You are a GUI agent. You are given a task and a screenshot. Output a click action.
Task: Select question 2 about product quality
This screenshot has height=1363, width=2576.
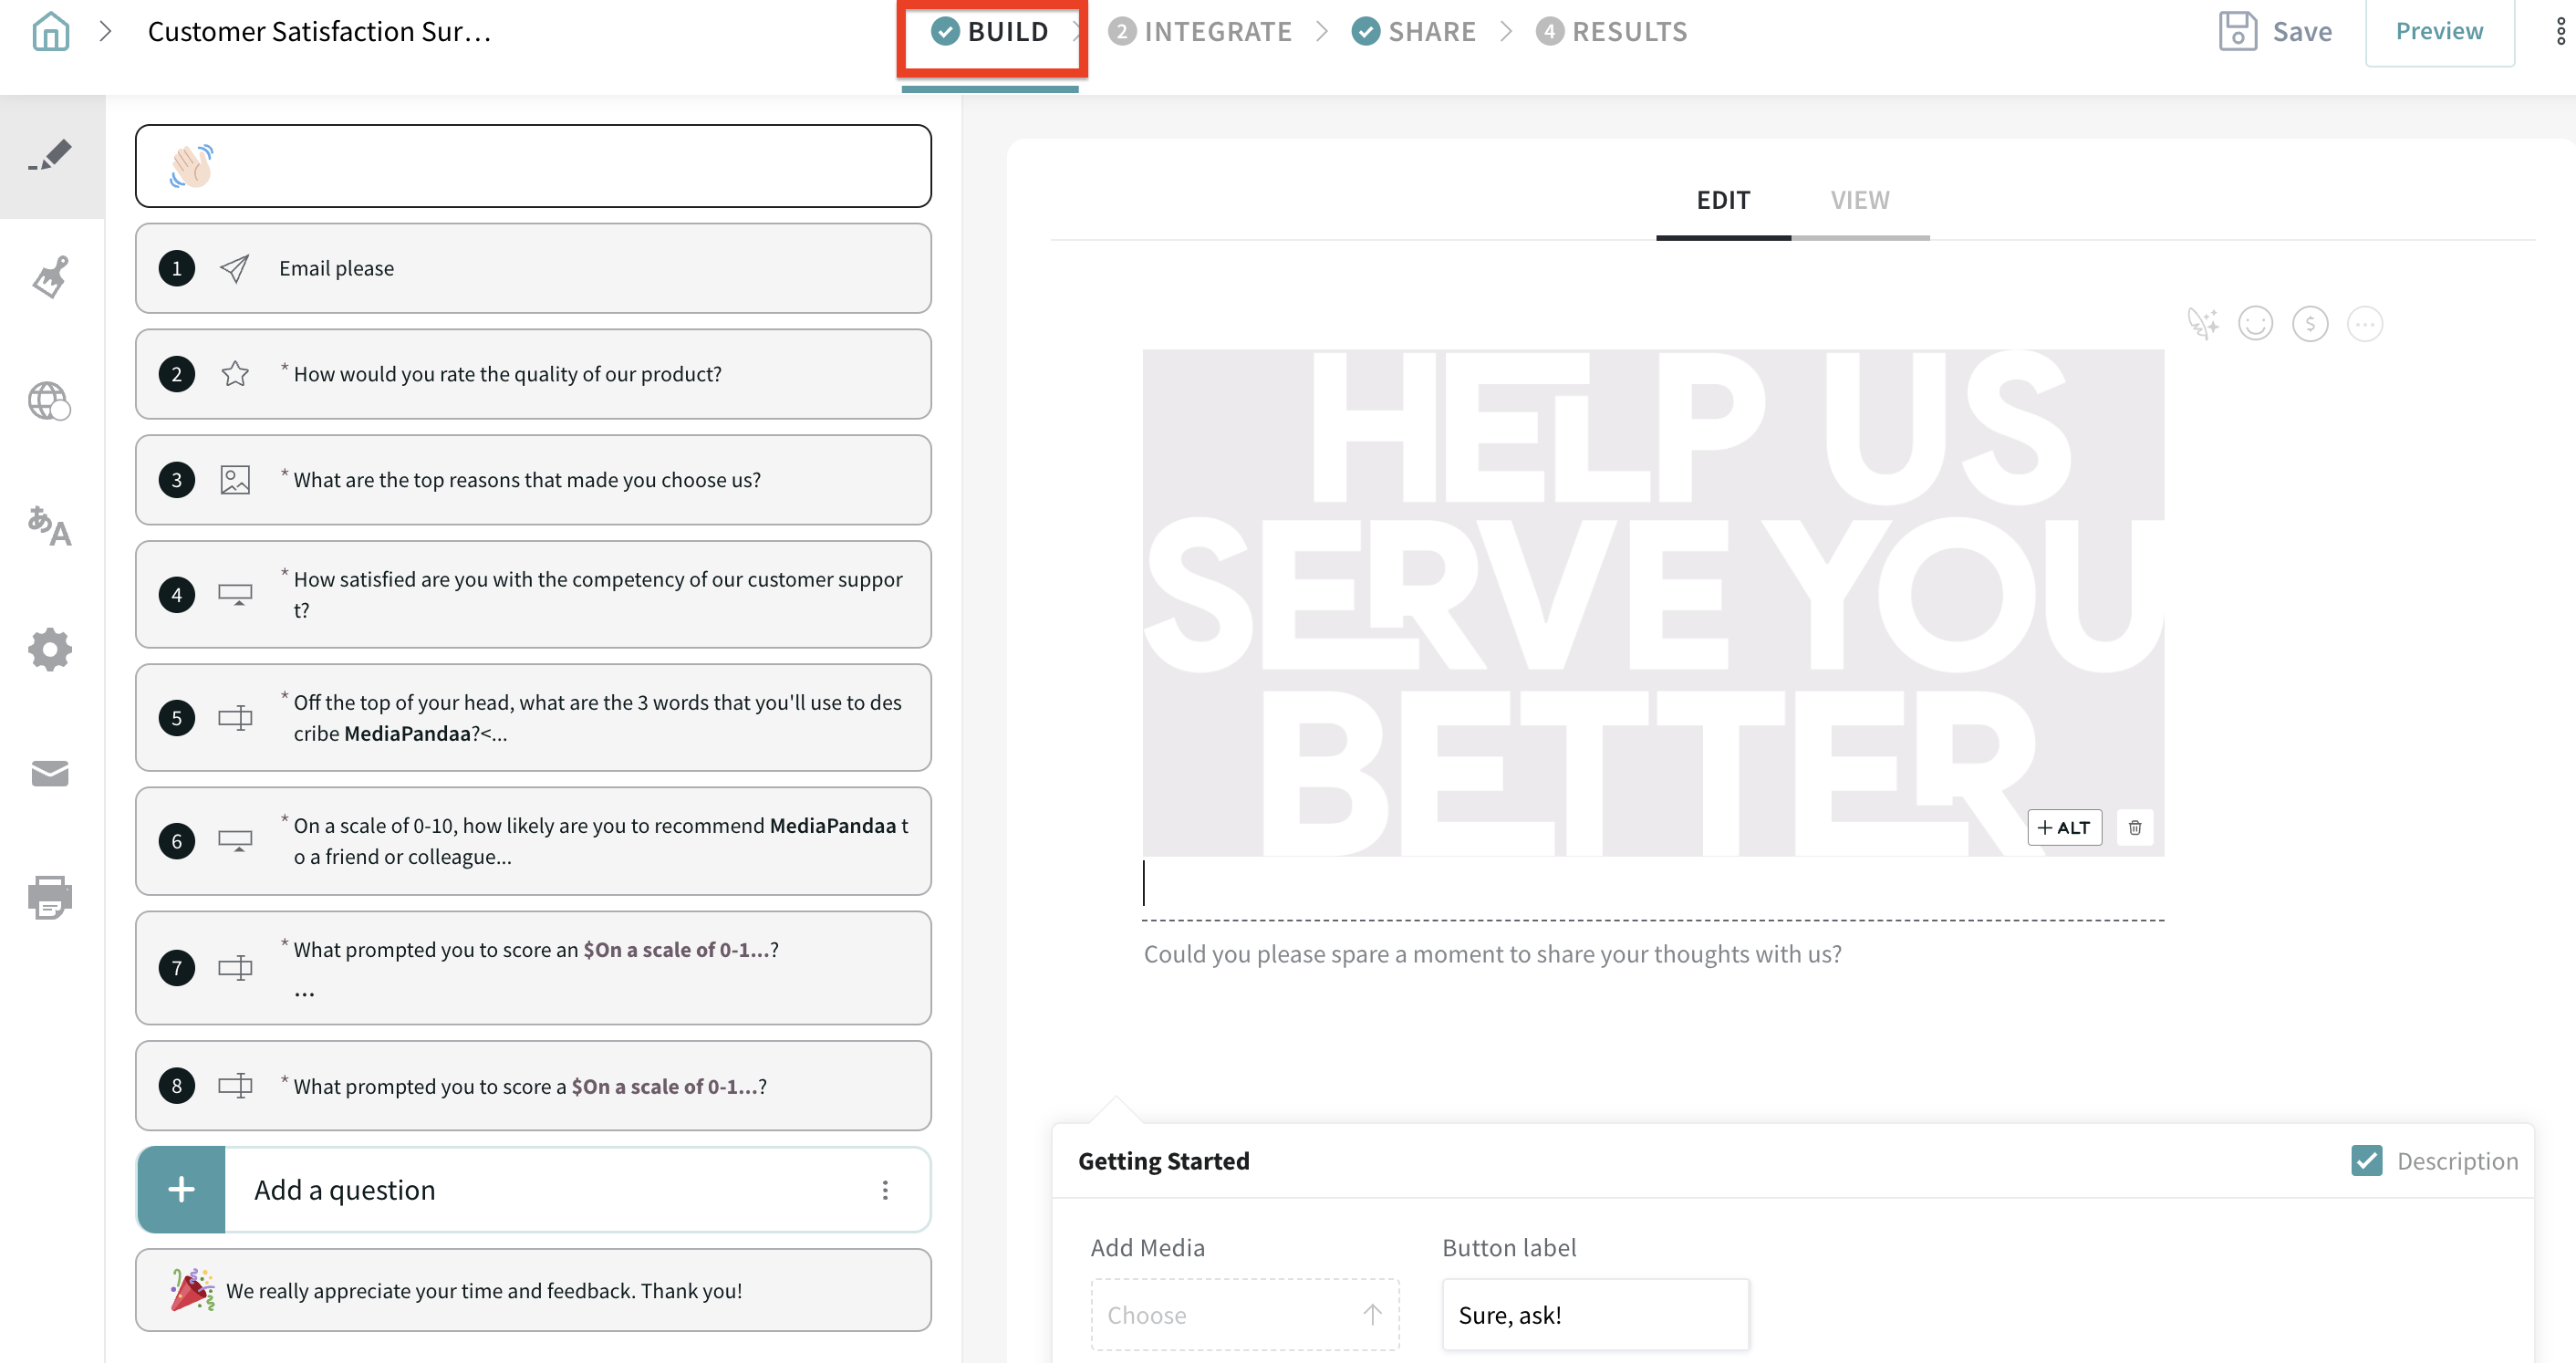[533, 374]
